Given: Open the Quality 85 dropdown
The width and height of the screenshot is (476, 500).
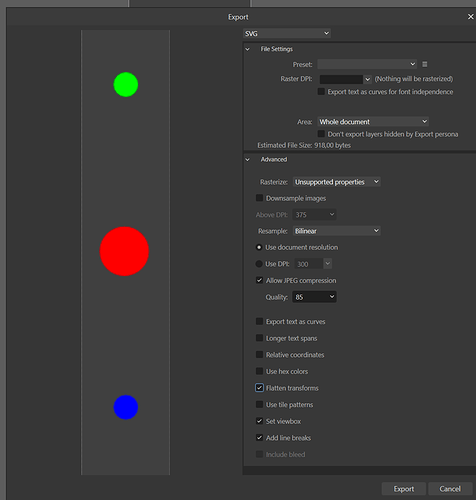Looking at the screenshot, I should pos(314,297).
